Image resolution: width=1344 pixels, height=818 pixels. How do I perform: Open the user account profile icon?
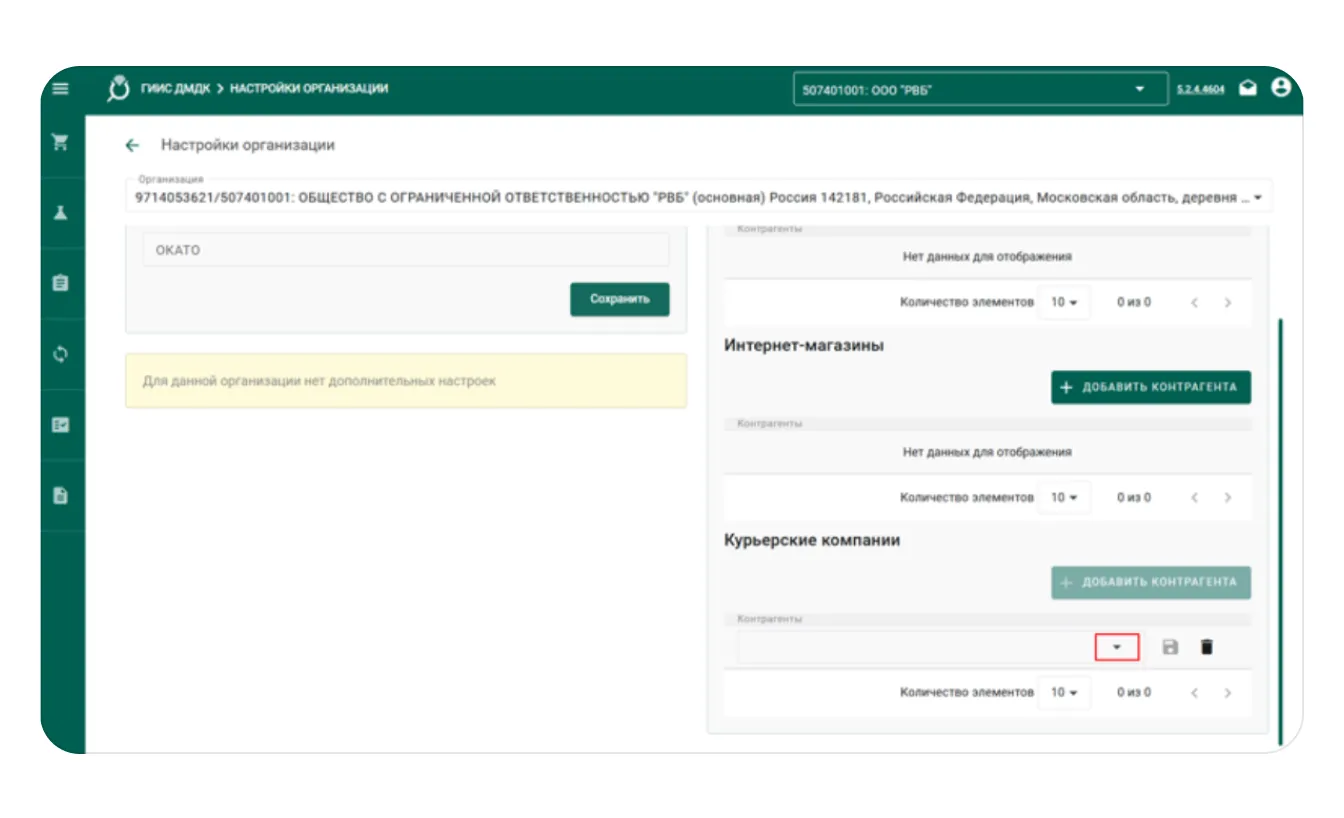pos(1280,88)
